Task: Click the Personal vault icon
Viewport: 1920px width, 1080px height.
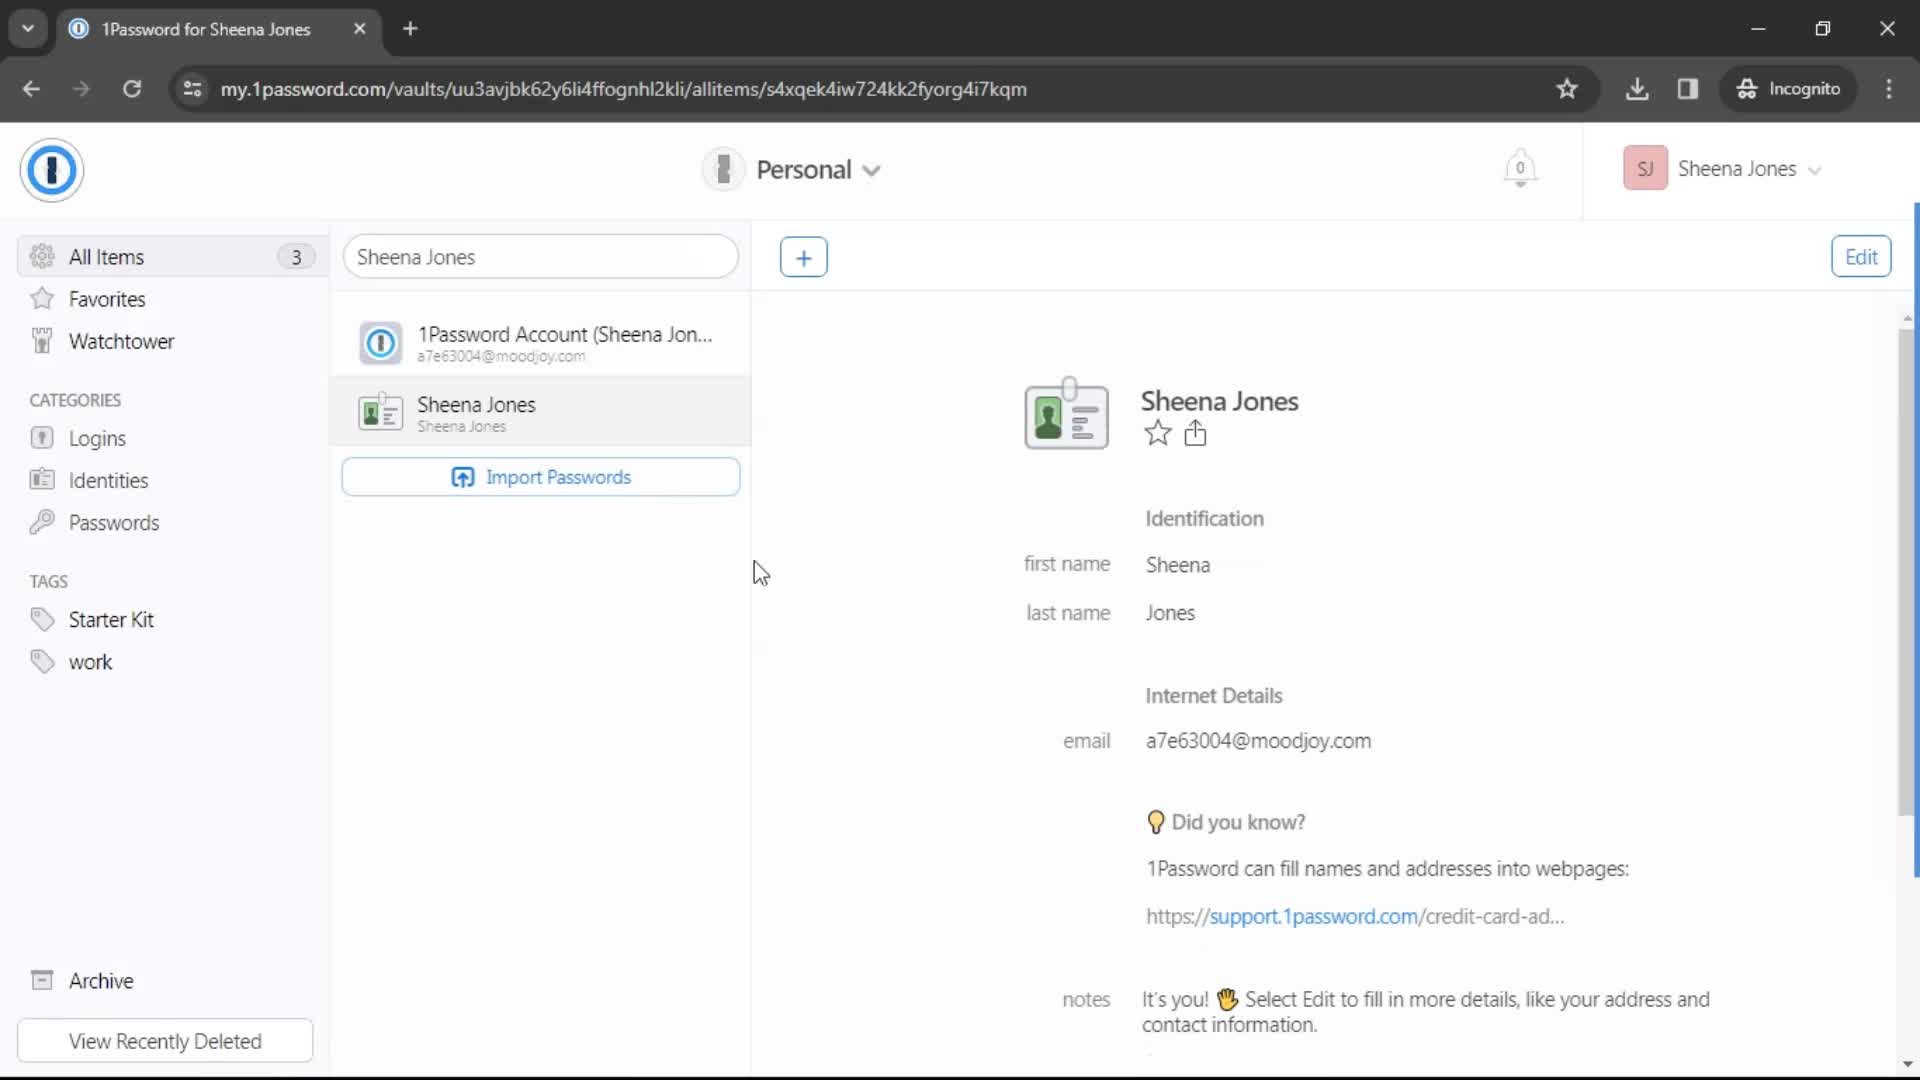Action: [x=723, y=169]
